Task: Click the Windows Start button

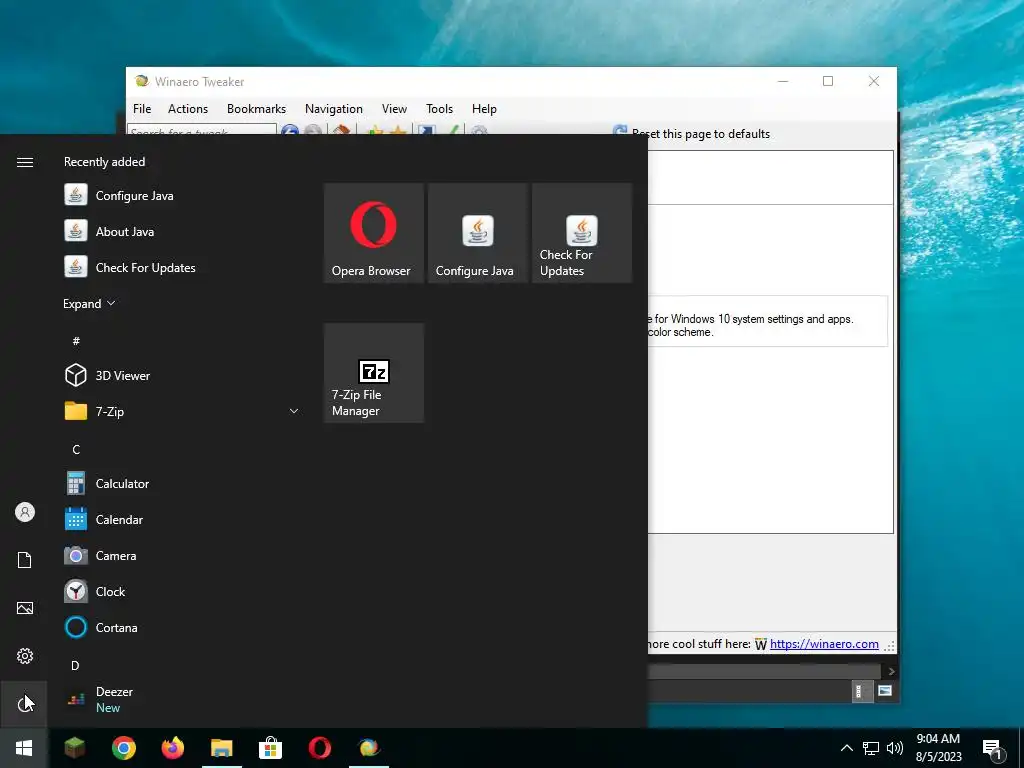Action: 24,748
